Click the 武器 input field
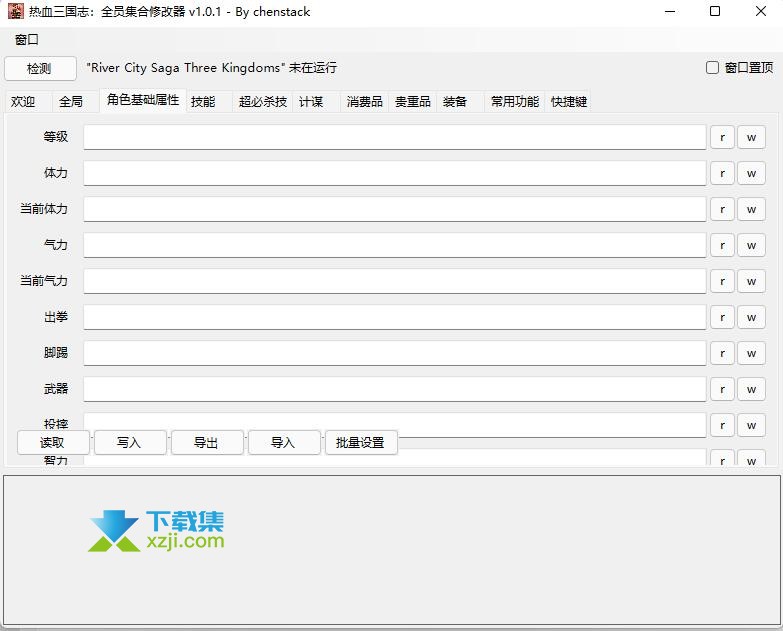The height and width of the screenshot is (631, 783). coord(394,389)
